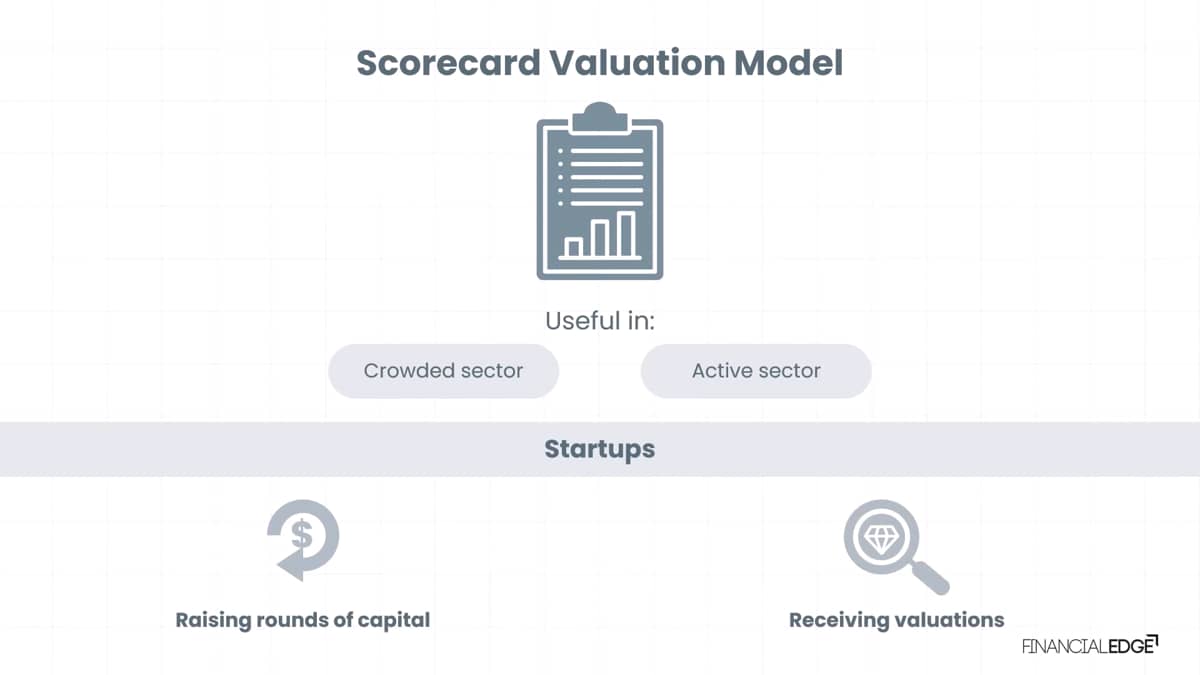The width and height of the screenshot is (1200, 675).
Task: Click the dollar sign in the circular arrow
Action: tap(303, 535)
